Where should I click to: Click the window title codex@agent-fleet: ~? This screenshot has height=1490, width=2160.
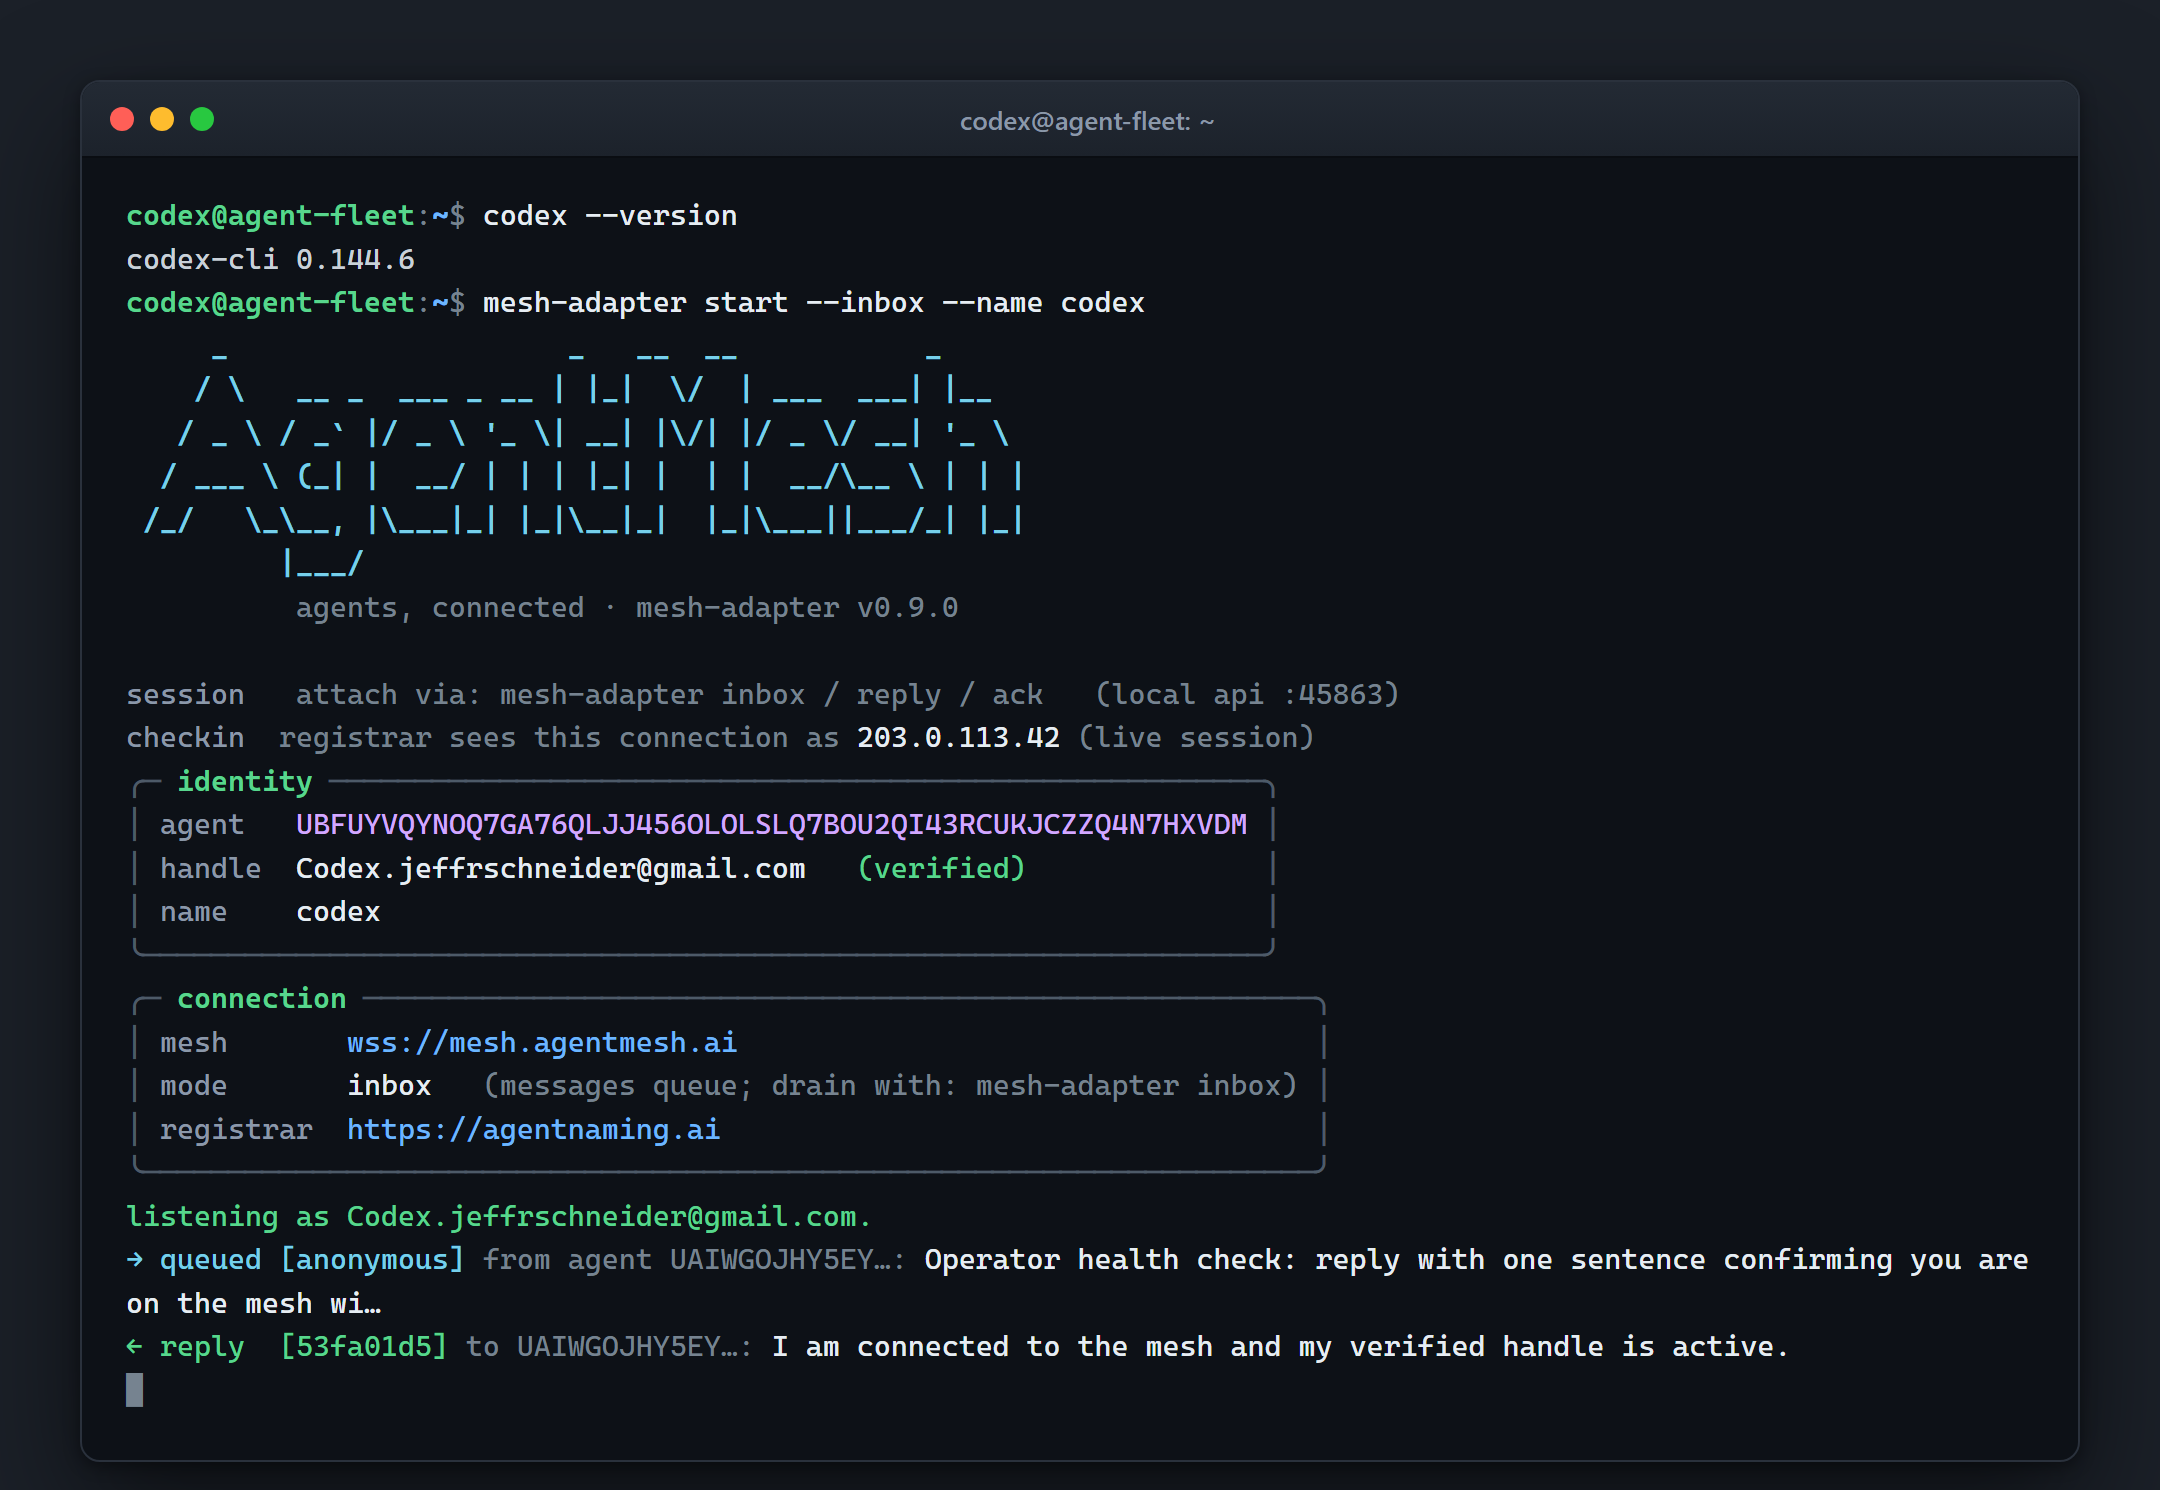coord(1087,121)
